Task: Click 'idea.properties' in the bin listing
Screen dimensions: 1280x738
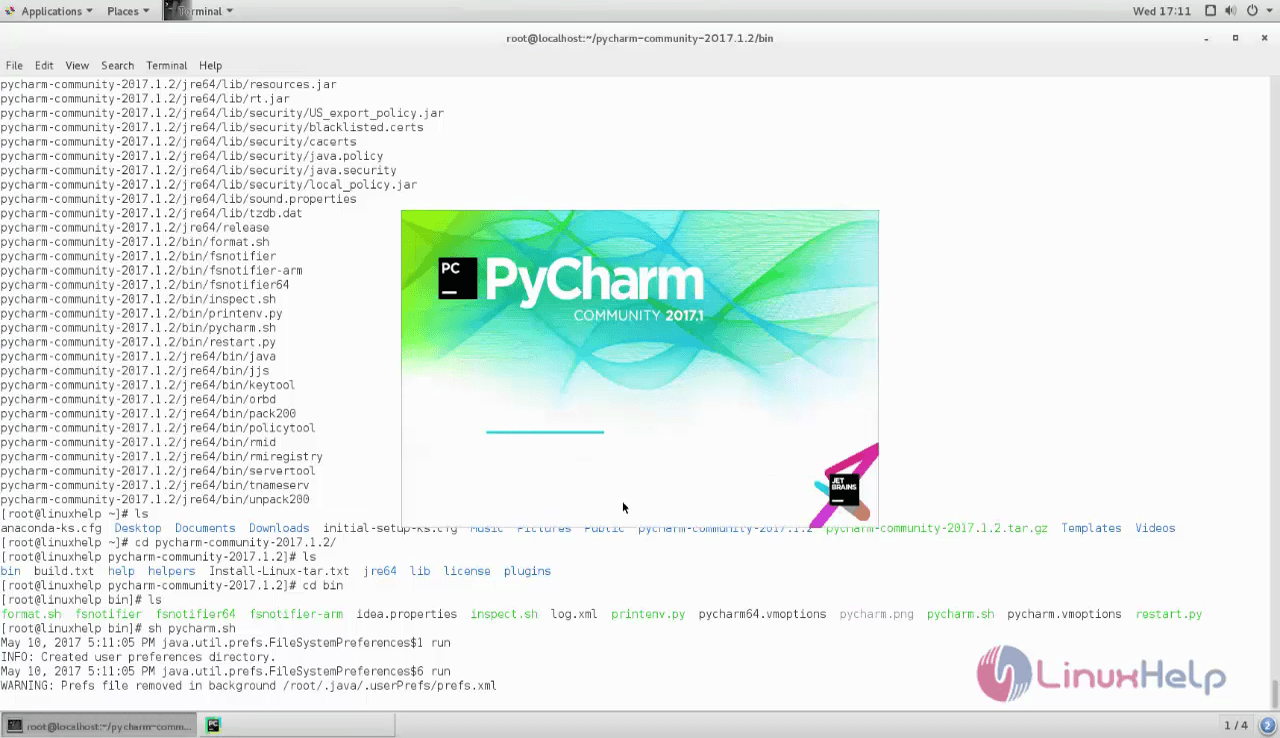Action: pyautogui.click(x=406, y=614)
